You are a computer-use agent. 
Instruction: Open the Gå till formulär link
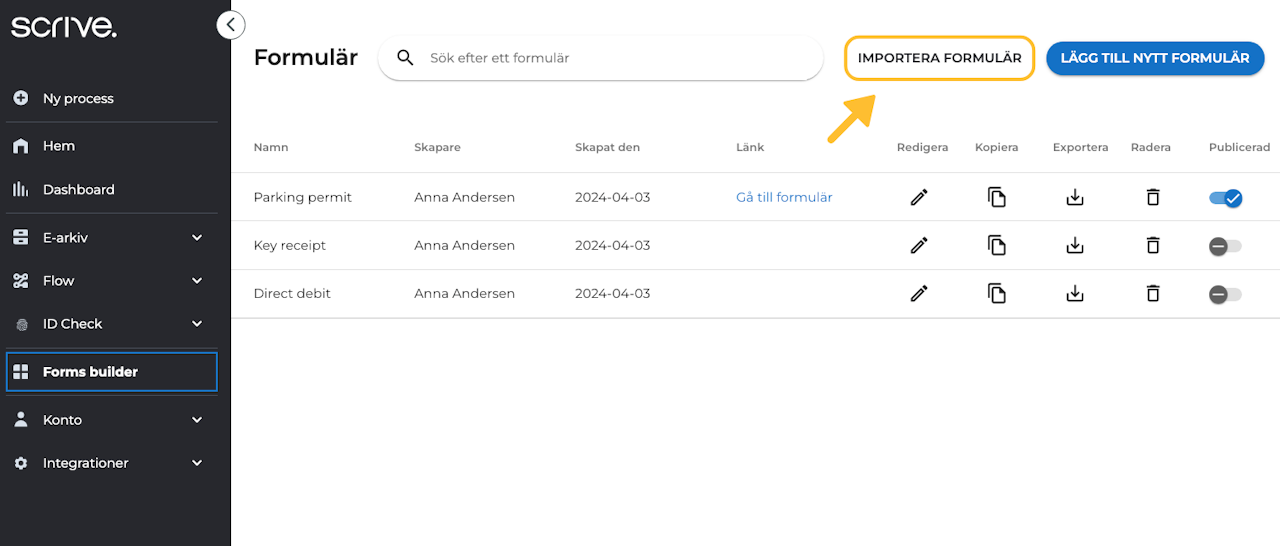pos(784,197)
